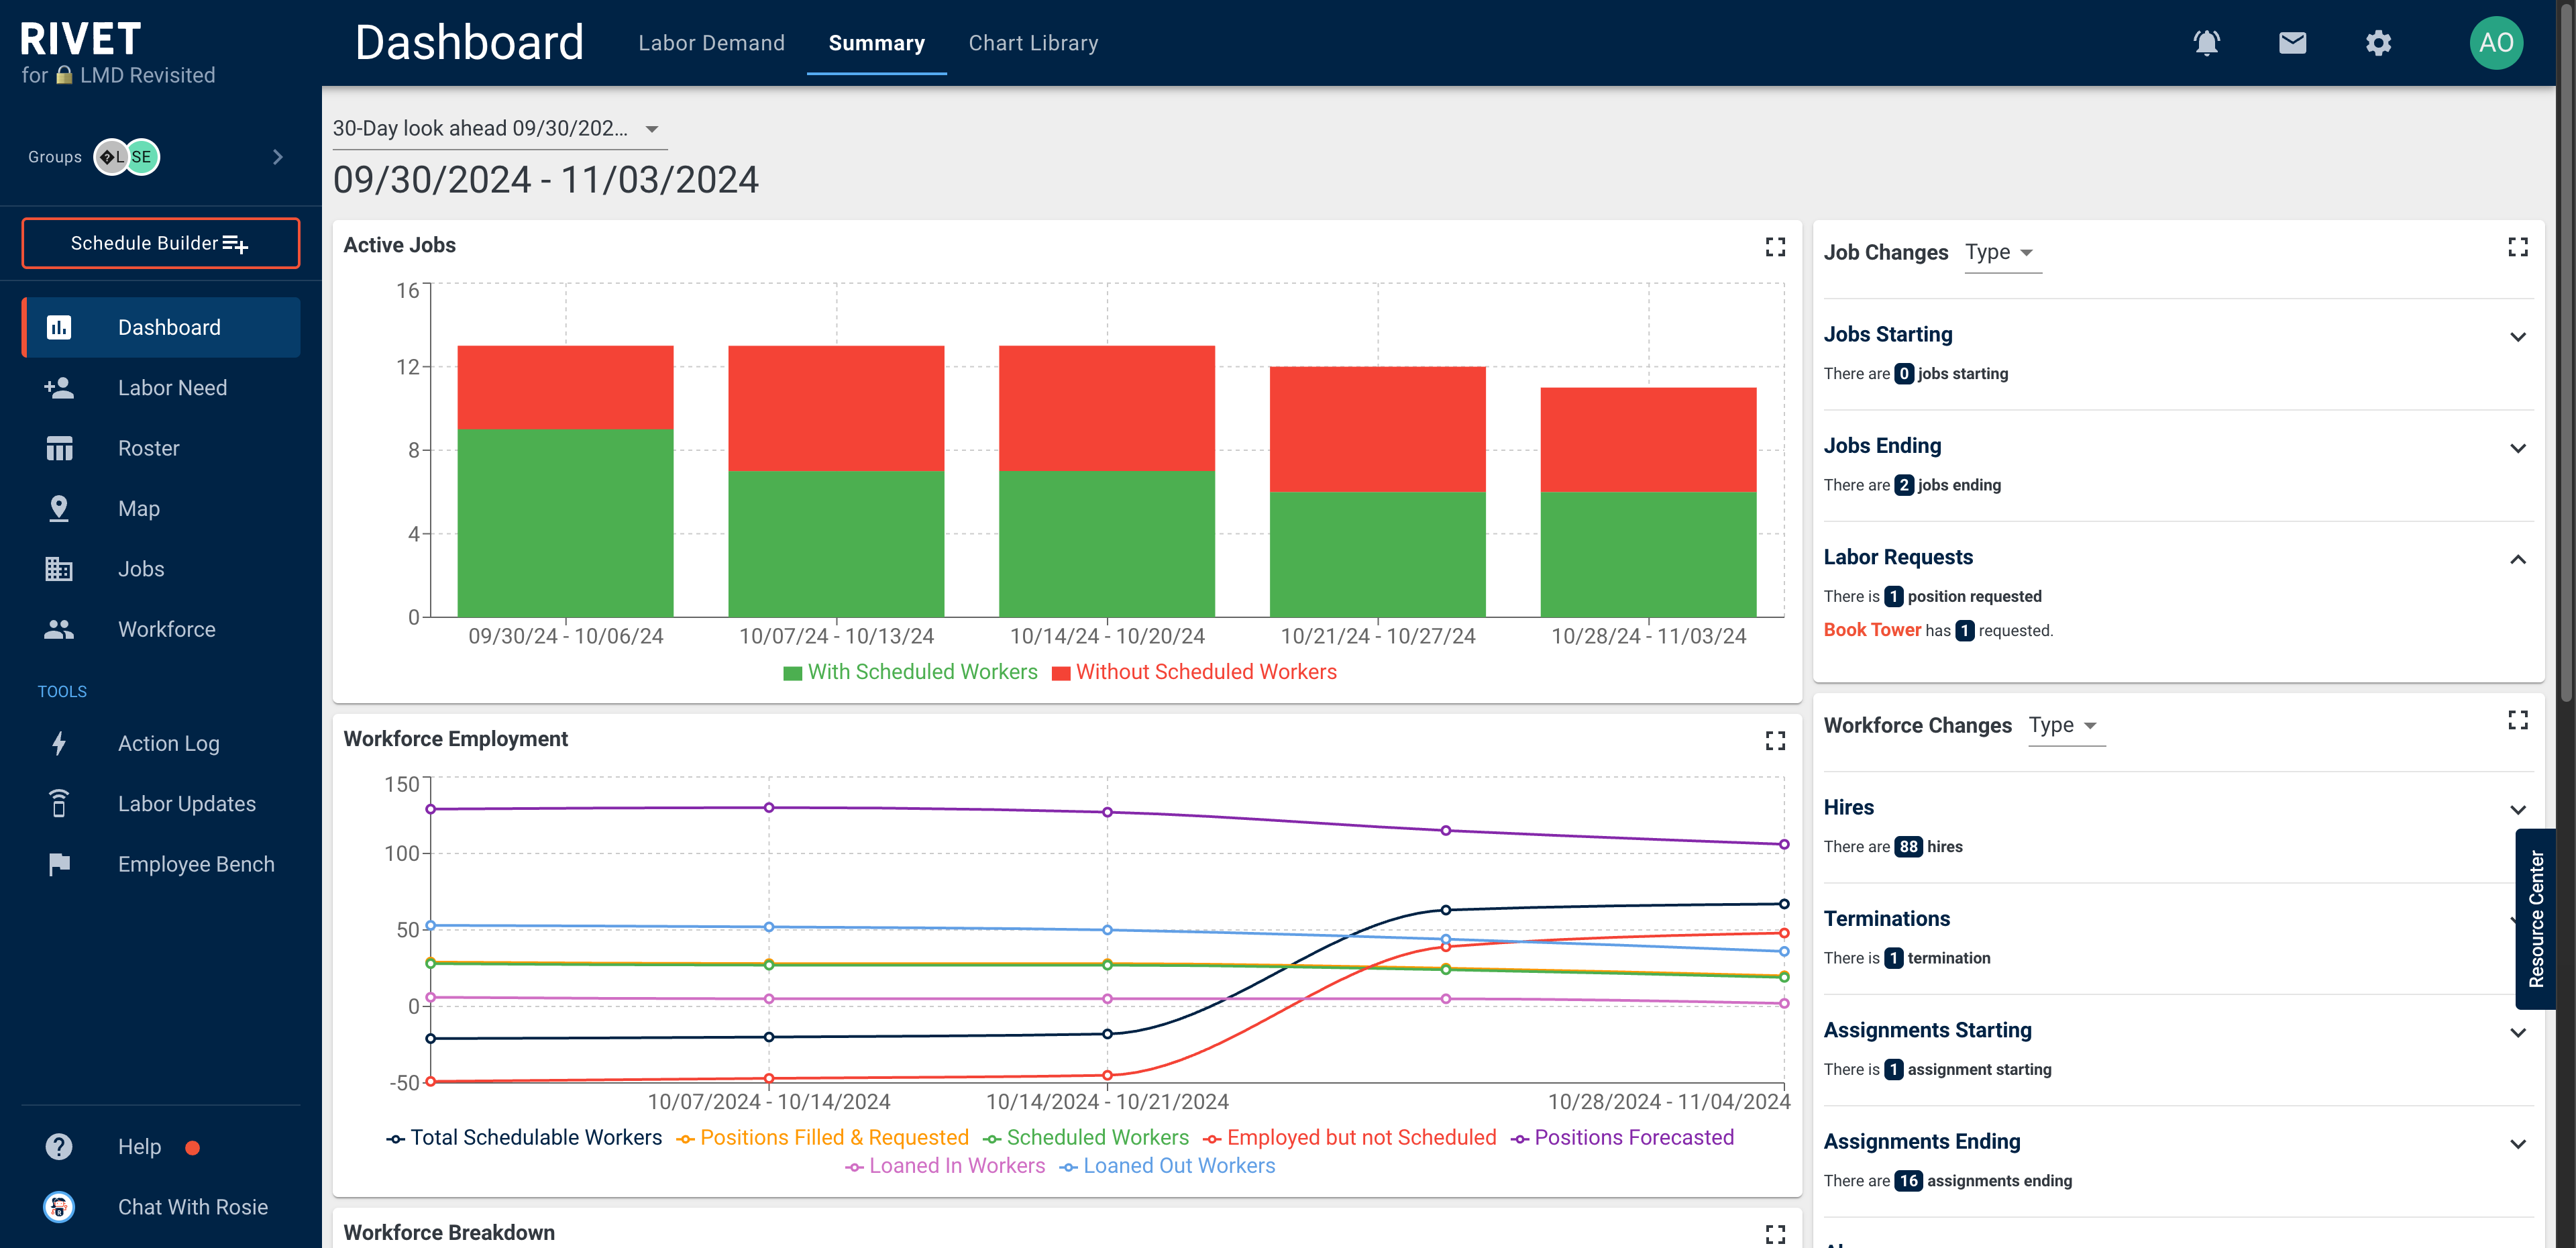
Task: Toggle Positions Forecasted legend series
Action: point(1622,1138)
